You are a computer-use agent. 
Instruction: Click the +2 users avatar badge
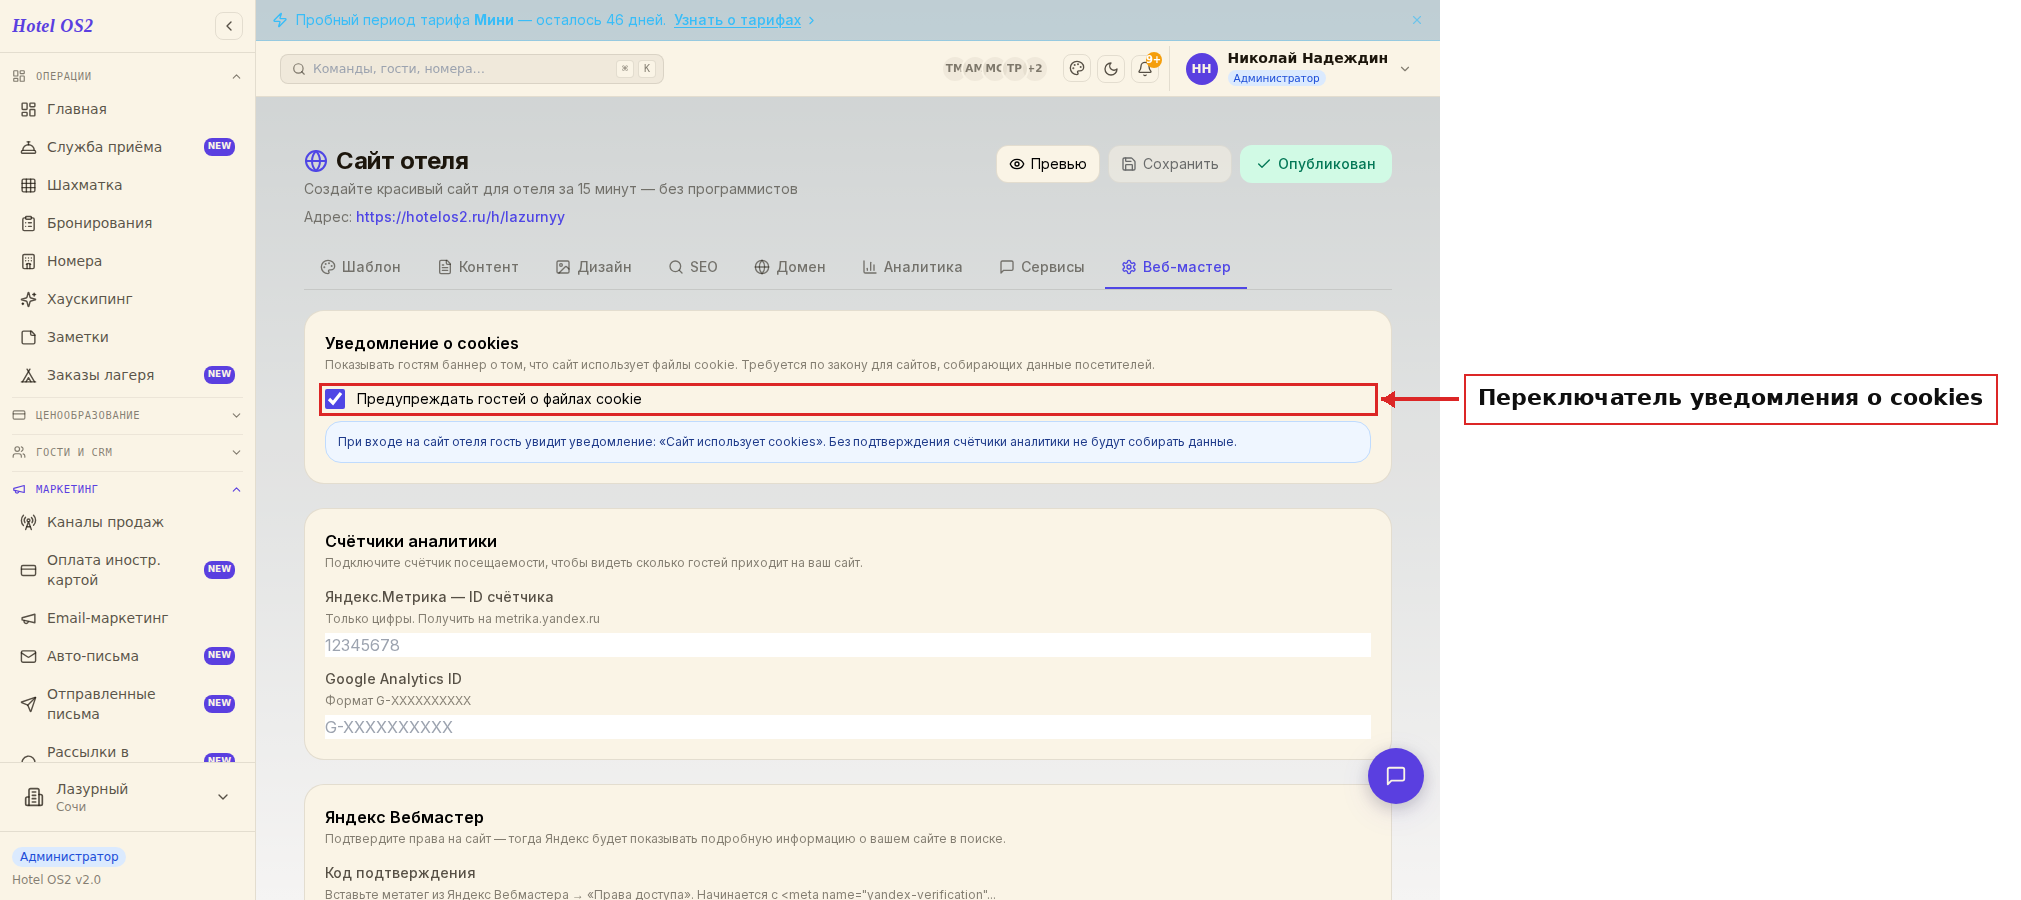pyautogui.click(x=1035, y=68)
